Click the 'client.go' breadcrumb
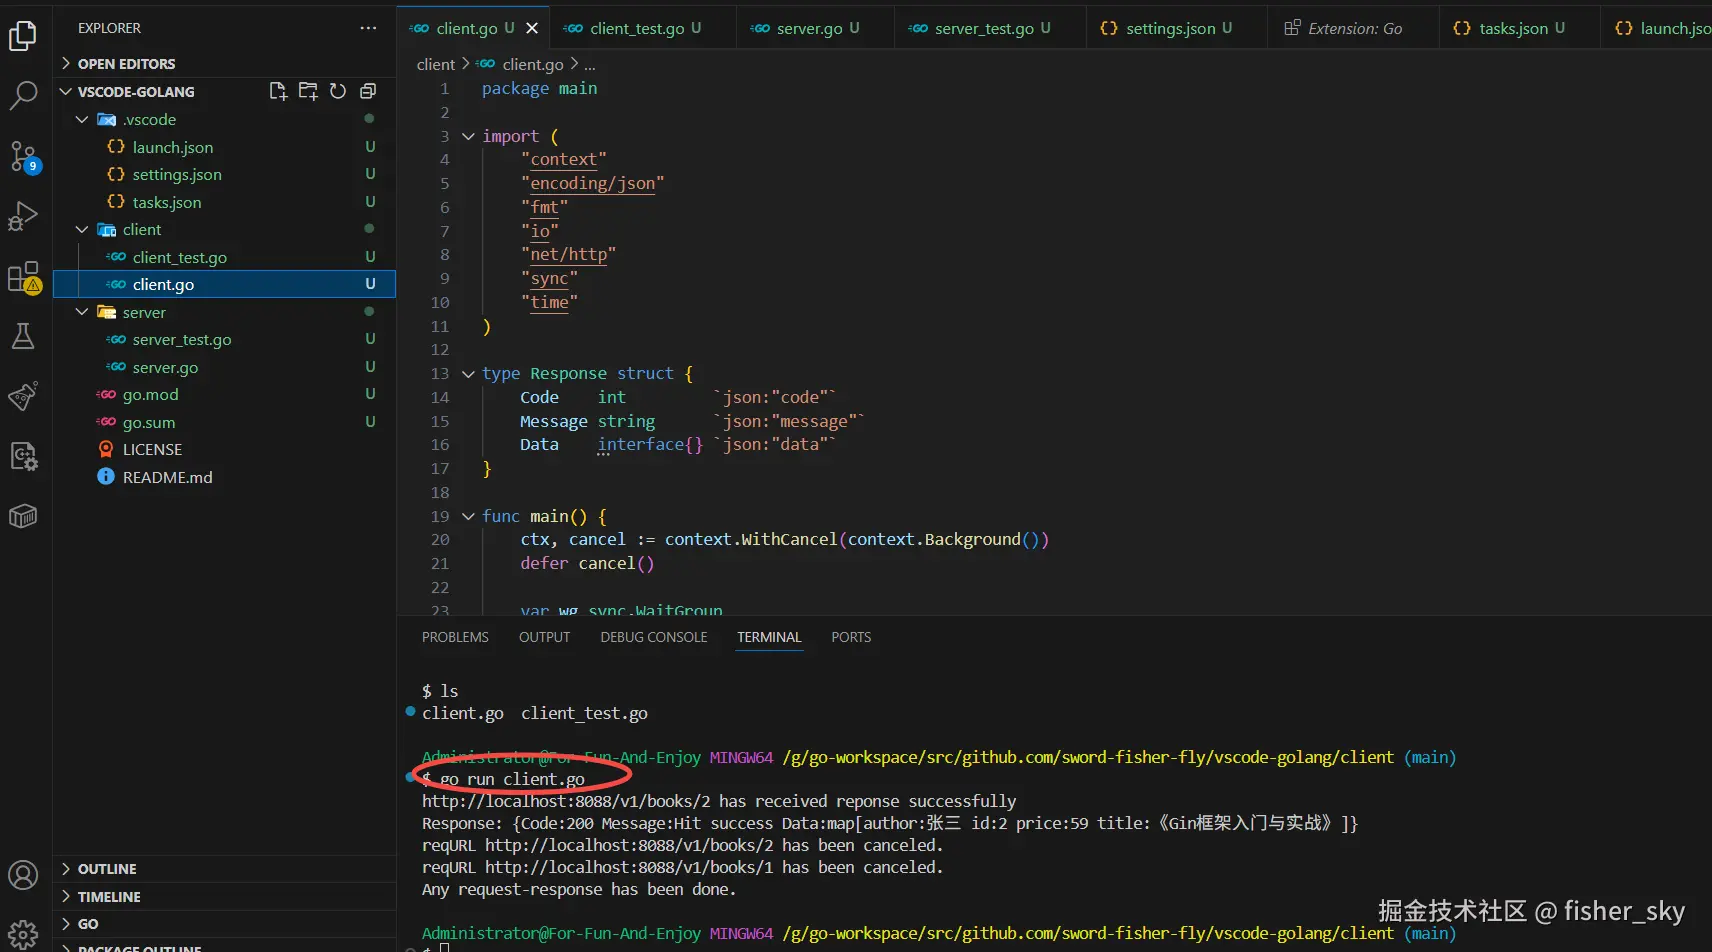Image resolution: width=1712 pixels, height=952 pixels. 533,64
